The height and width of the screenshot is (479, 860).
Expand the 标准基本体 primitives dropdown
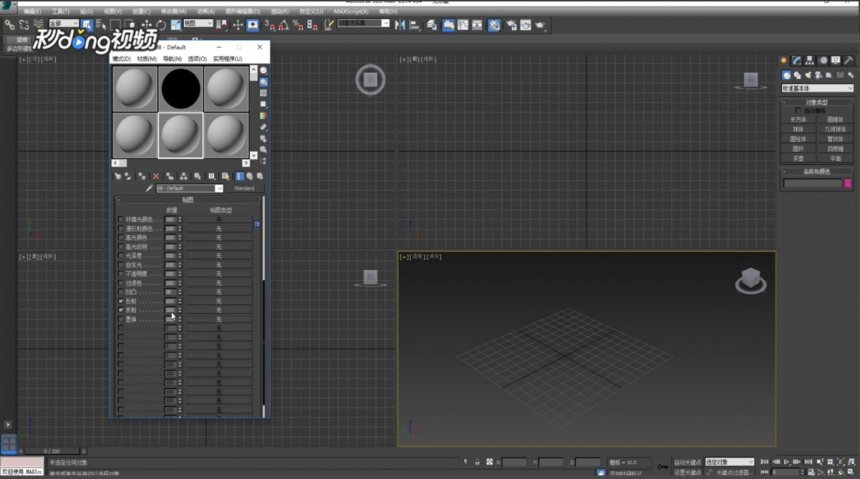coord(817,88)
